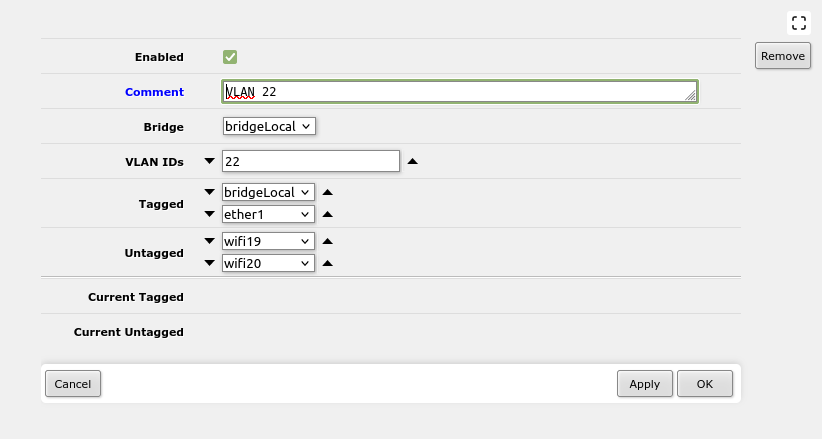Click down arrow left of untagged wifi19

tap(210, 241)
